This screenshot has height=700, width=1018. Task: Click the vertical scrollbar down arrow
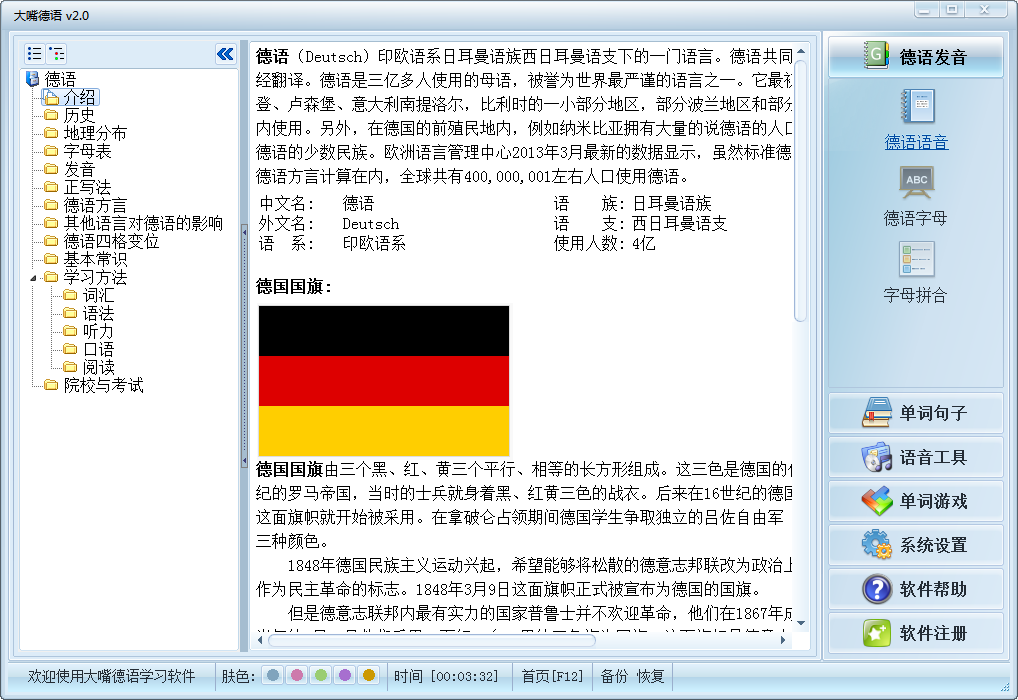(801, 623)
